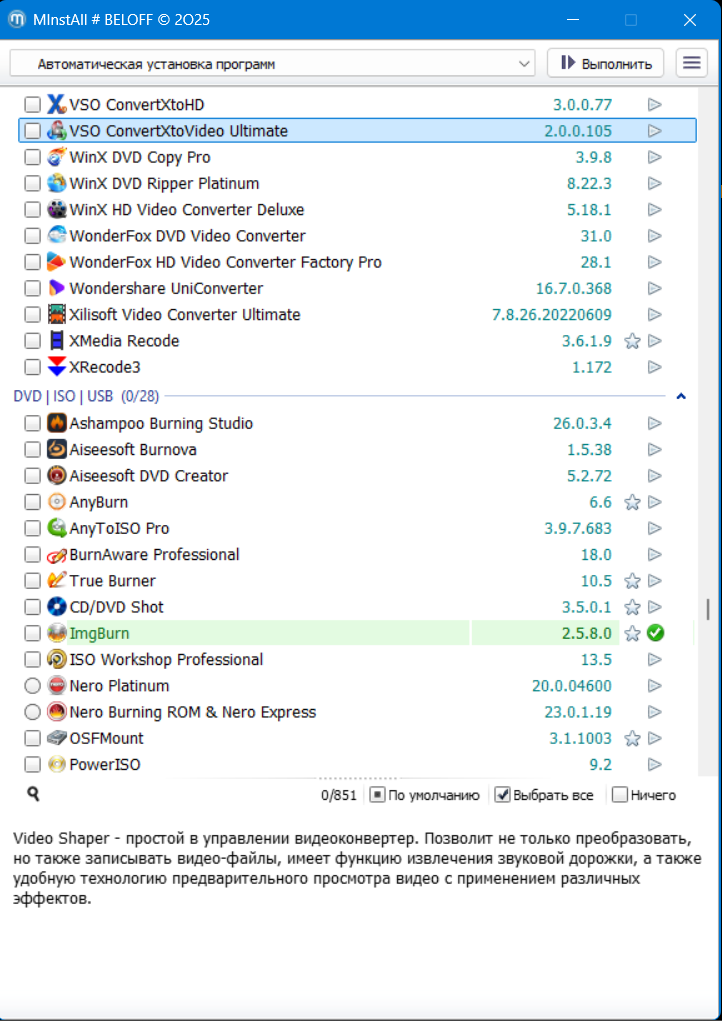Select the Nero Platinum radio button
722x1021 pixels.
(x=33, y=686)
